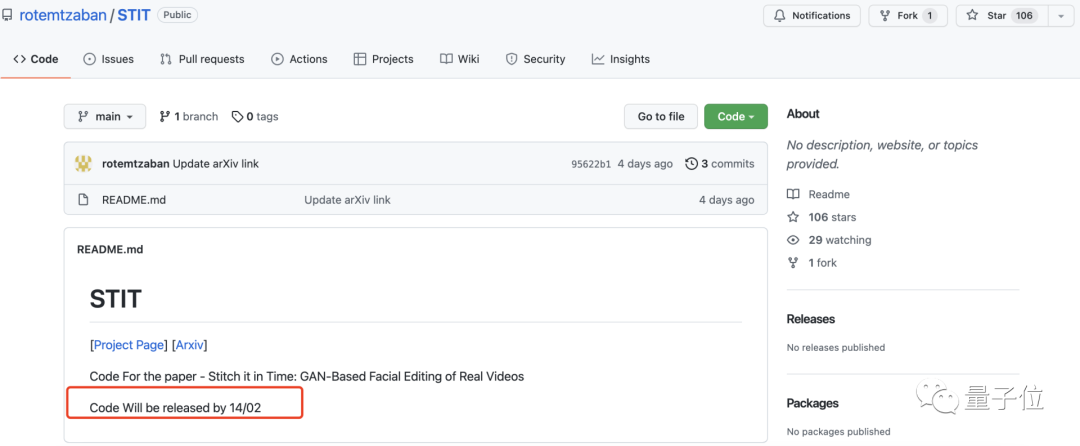Click the commit history clock icon
This screenshot has width=1080, height=446.
tap(691, 164)
